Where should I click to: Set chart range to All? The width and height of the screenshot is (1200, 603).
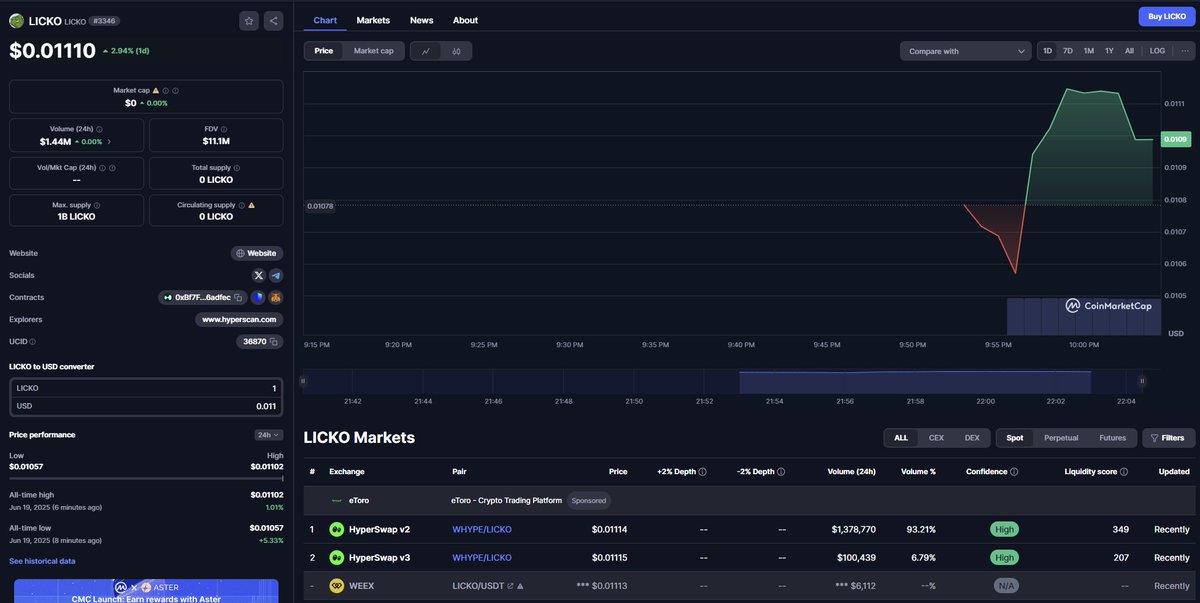click(x=1129, y=51)
